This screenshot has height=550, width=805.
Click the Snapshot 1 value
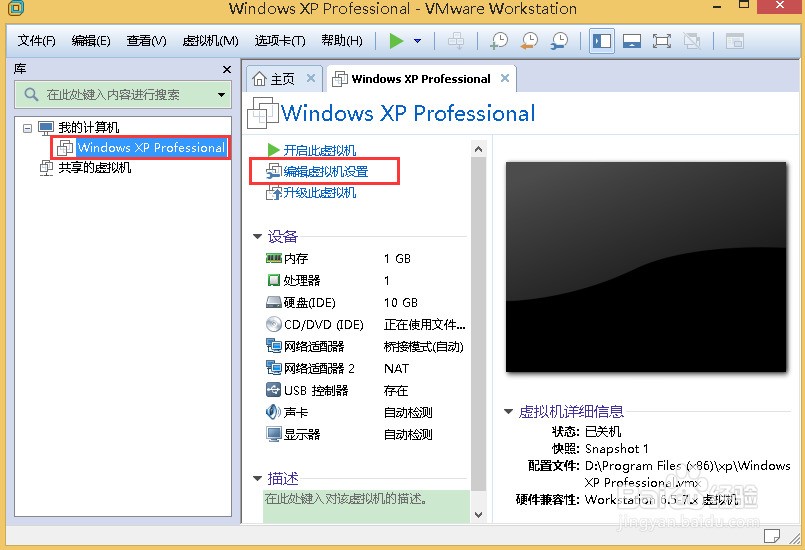point(616,449)
